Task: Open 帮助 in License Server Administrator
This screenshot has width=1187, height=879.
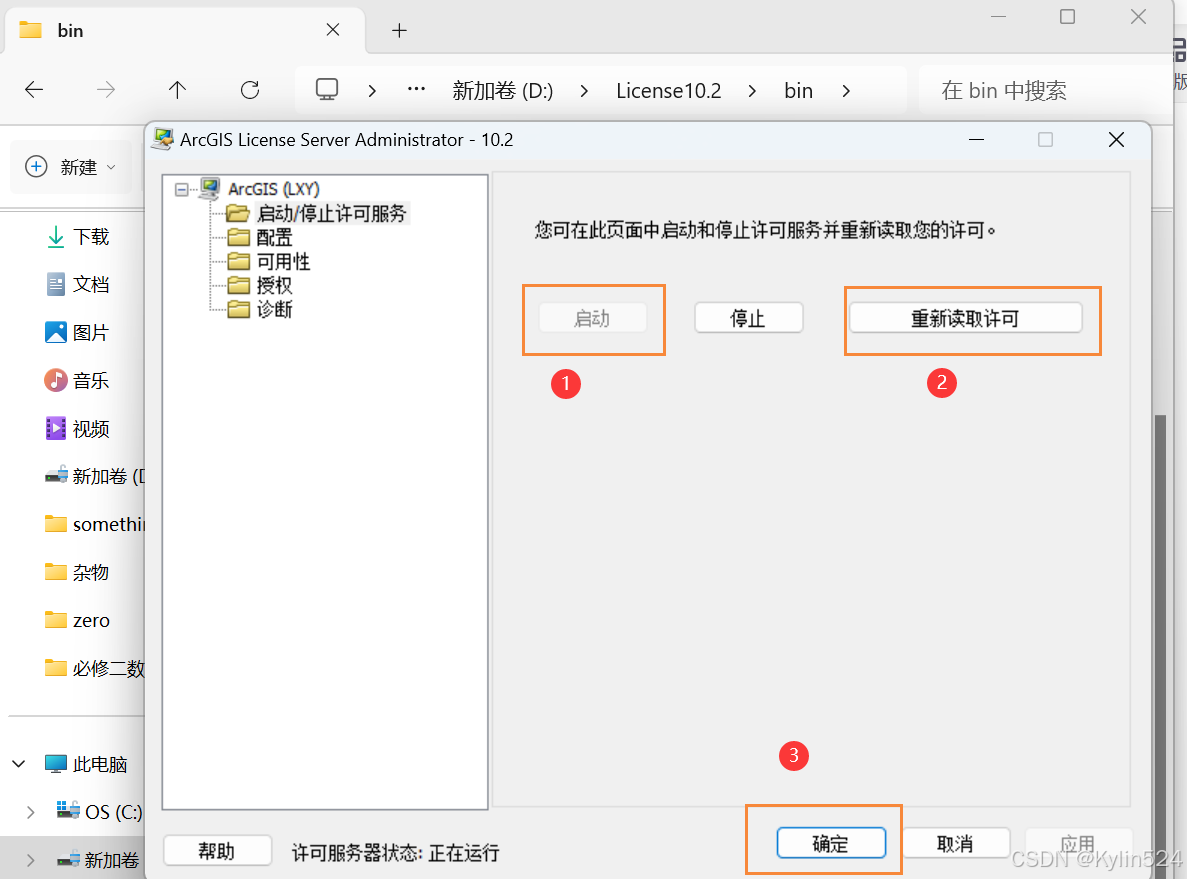Action: [217, 851]
